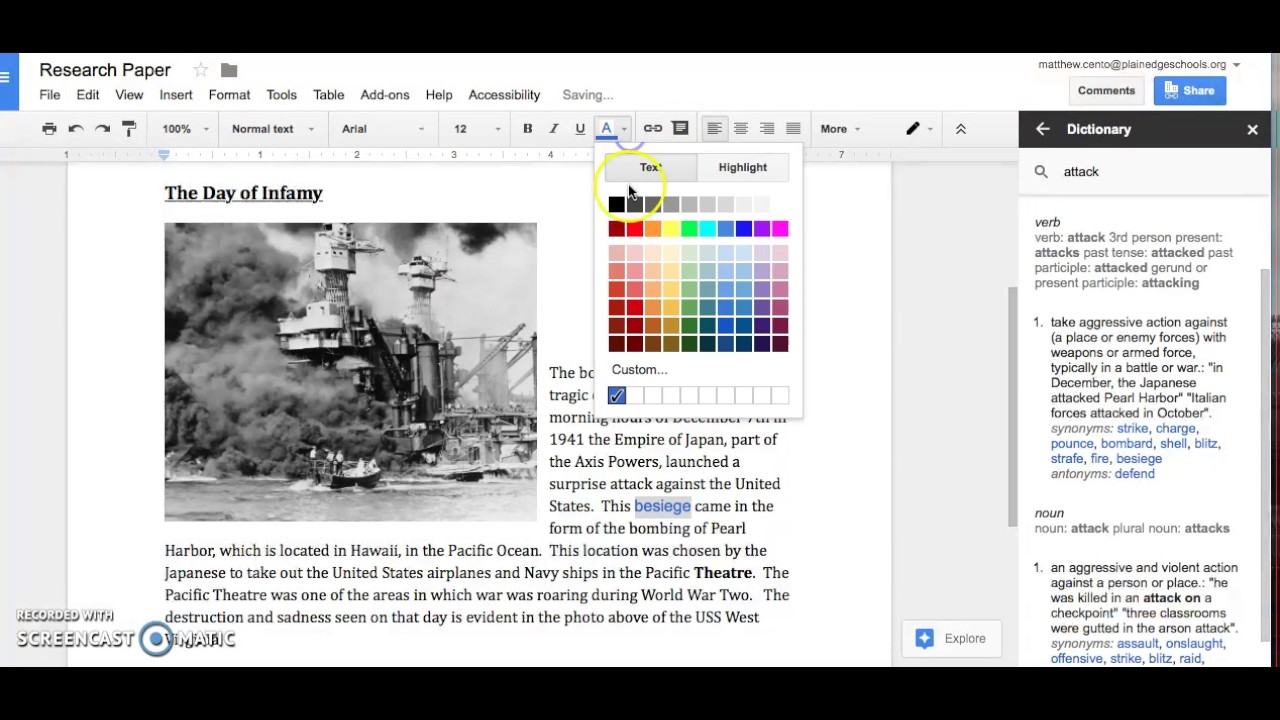Viewport: 1280px width, 720px height.
Task: Switch to the Highlight tab in color picker
Action: pos(742,168)
